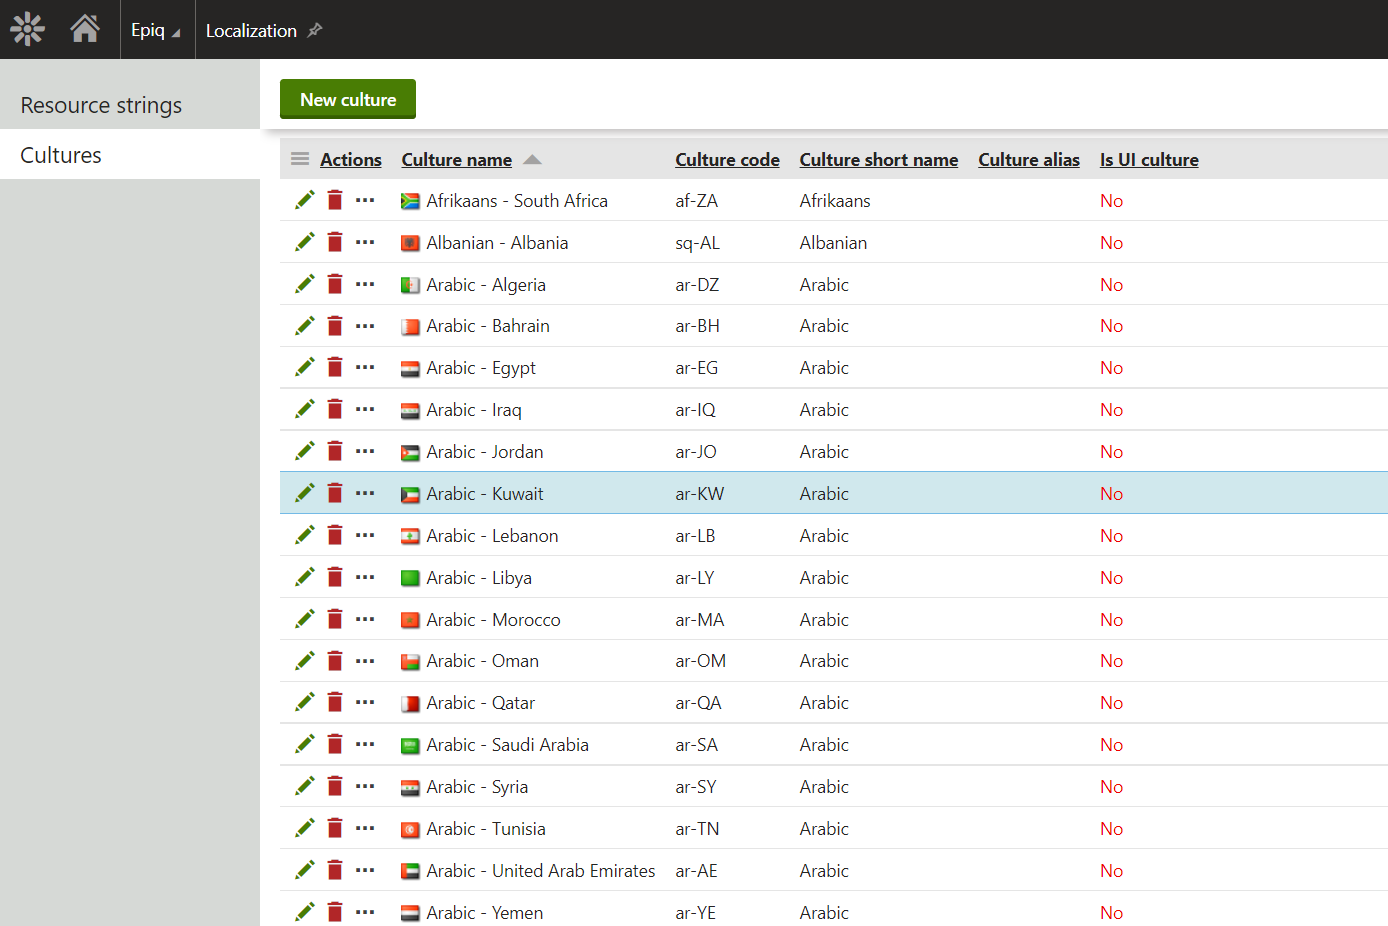Edit the Afrikaans - South Africa culture

click(305, 200)
